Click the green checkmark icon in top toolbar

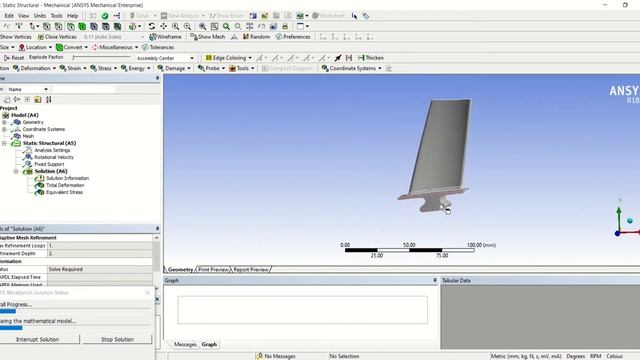105,16
